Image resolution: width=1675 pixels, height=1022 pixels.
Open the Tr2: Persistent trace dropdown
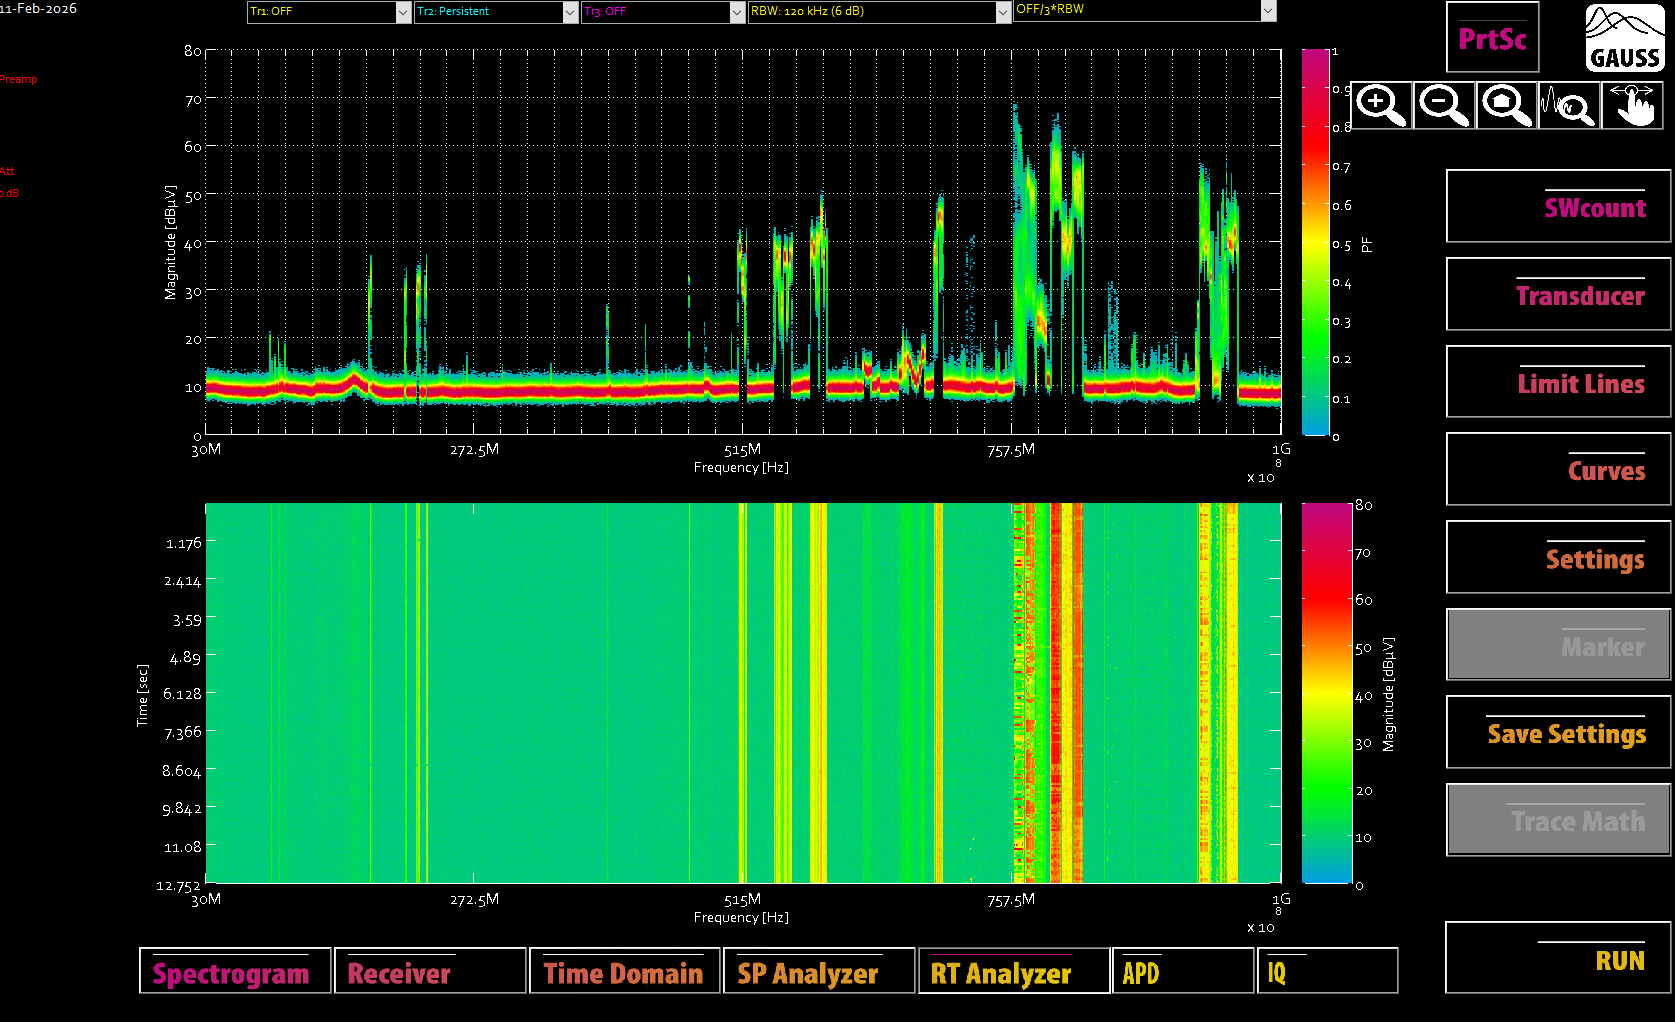pos(492,12)
